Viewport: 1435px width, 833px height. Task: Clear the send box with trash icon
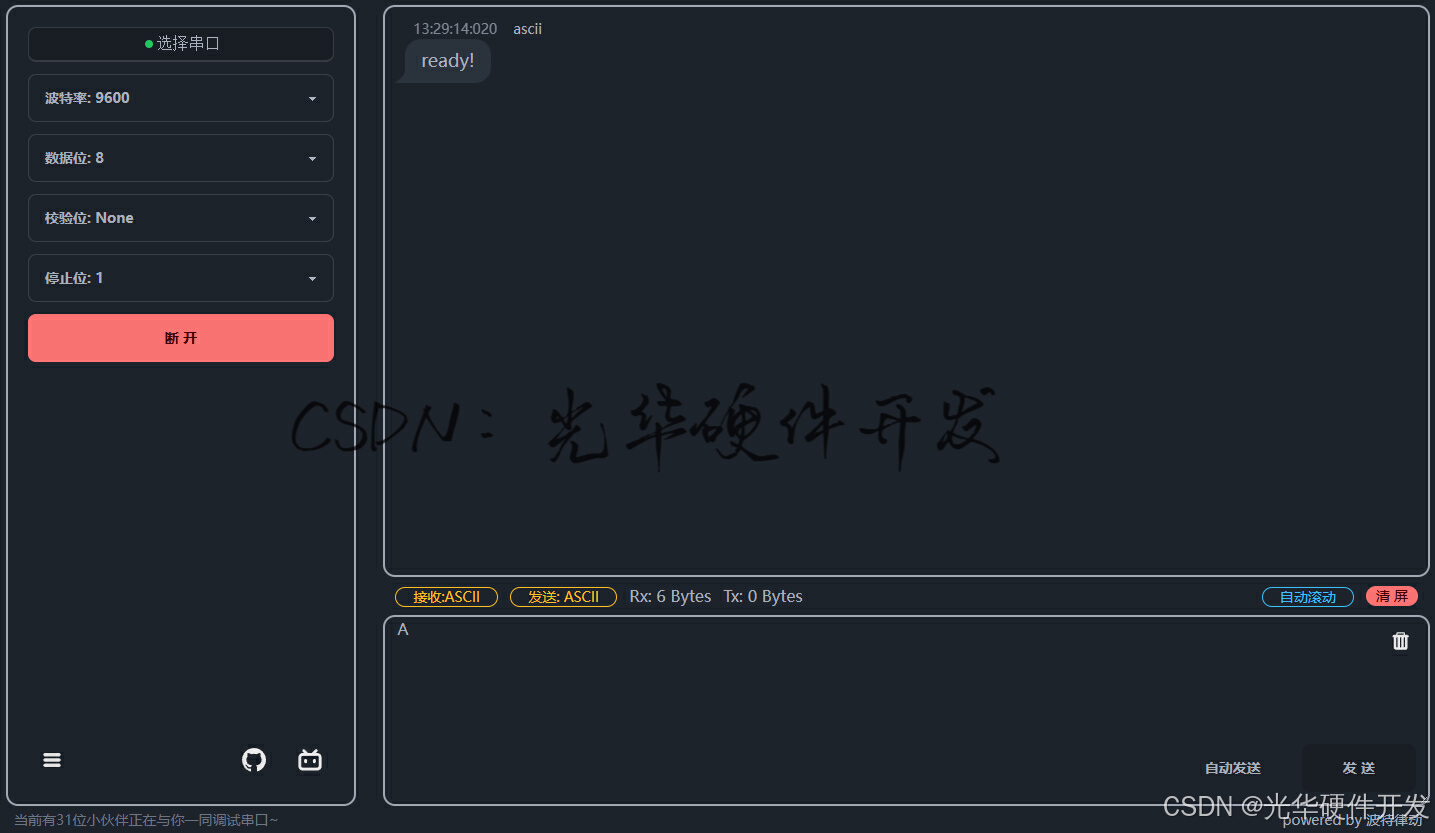(x=1400, y=641)
